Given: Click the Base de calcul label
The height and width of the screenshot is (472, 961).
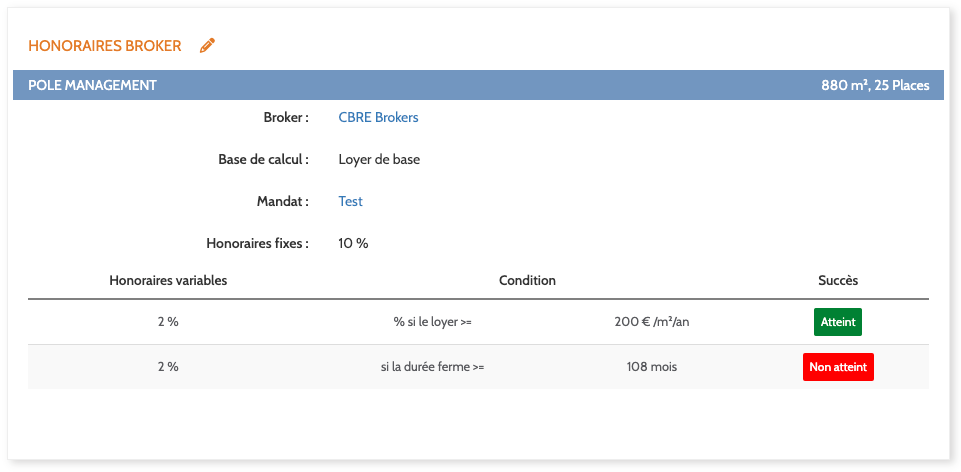Looking at the screenshot, I should click(x=263, y=159).
